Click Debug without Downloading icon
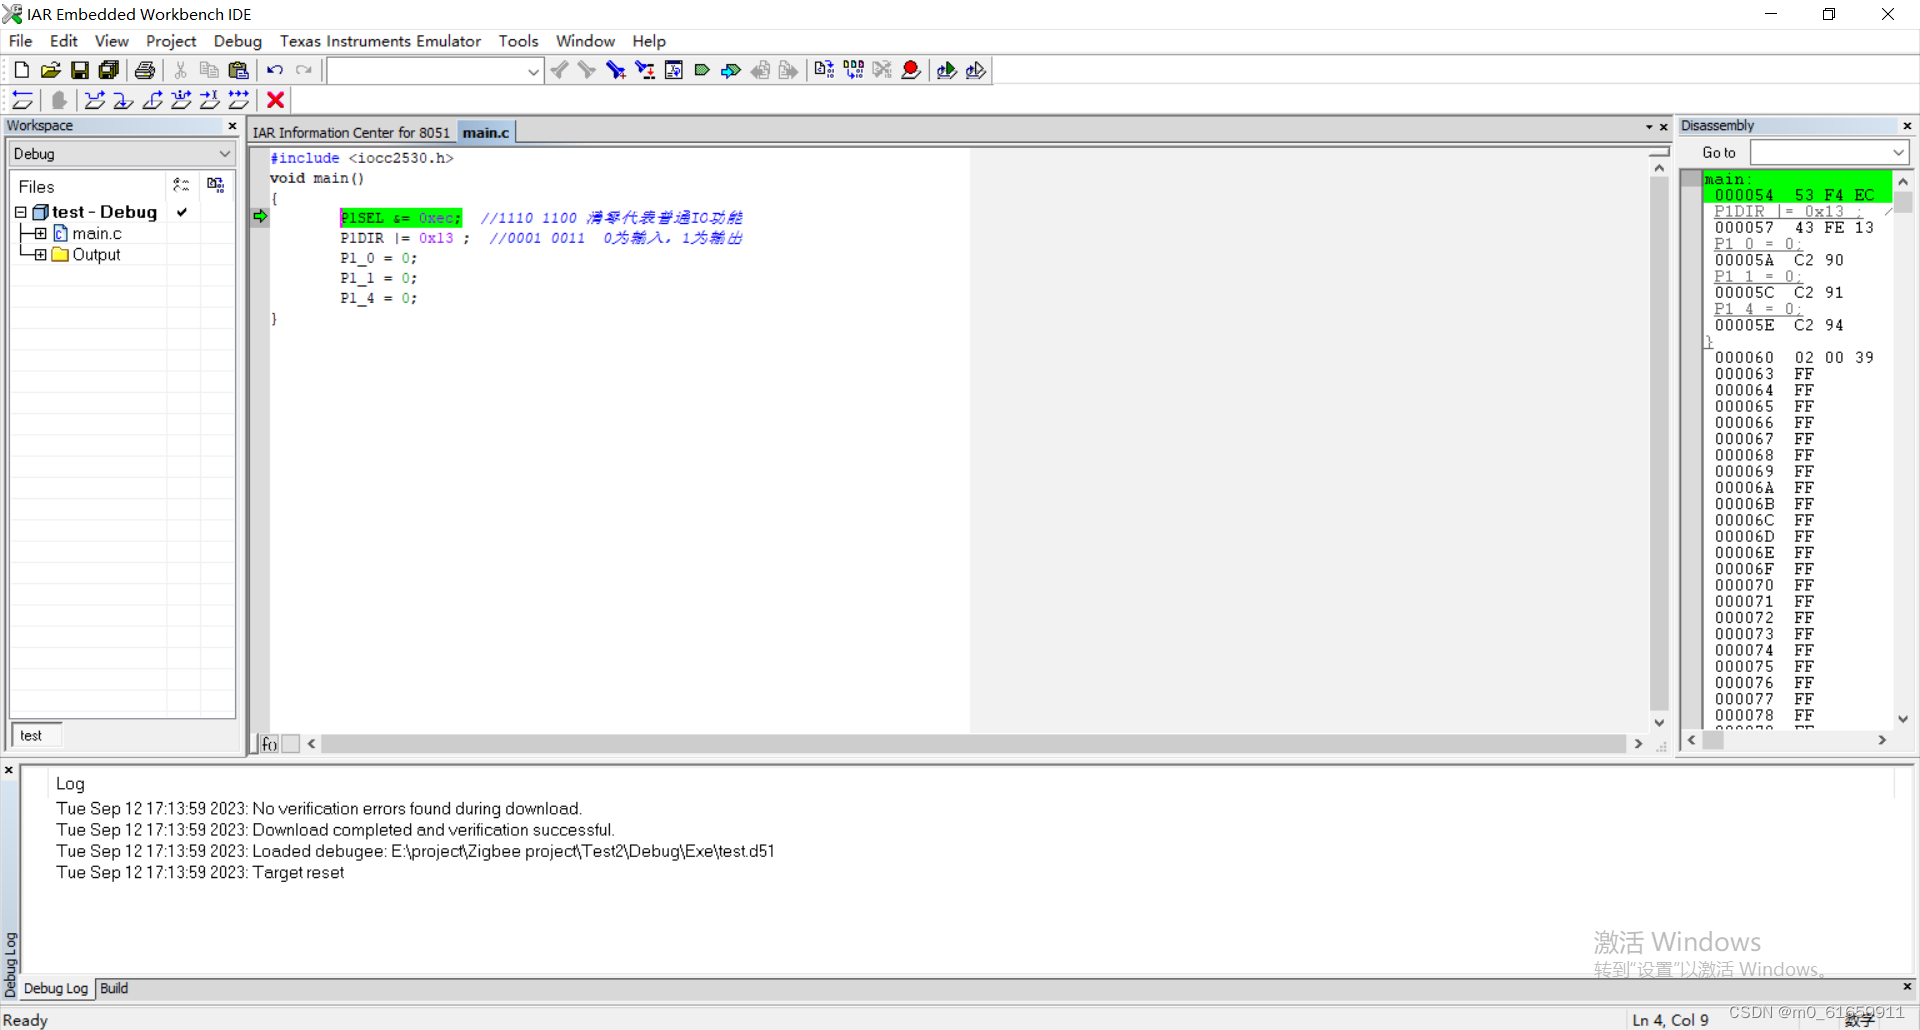1920x1030 pixels. click(x=975, y=70)
